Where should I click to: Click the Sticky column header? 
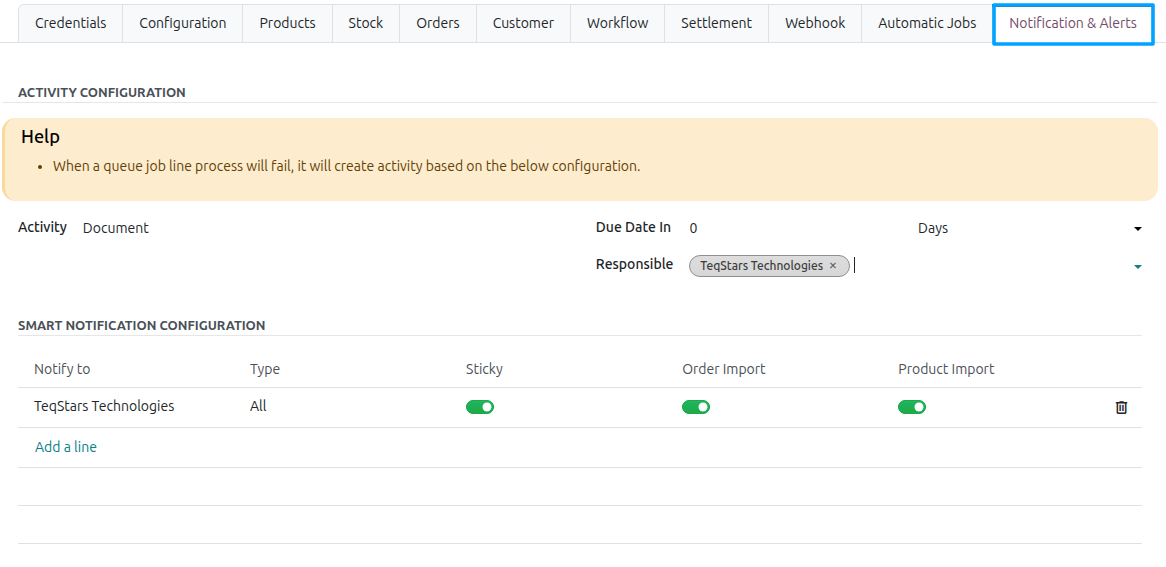[x=484, y=369]
